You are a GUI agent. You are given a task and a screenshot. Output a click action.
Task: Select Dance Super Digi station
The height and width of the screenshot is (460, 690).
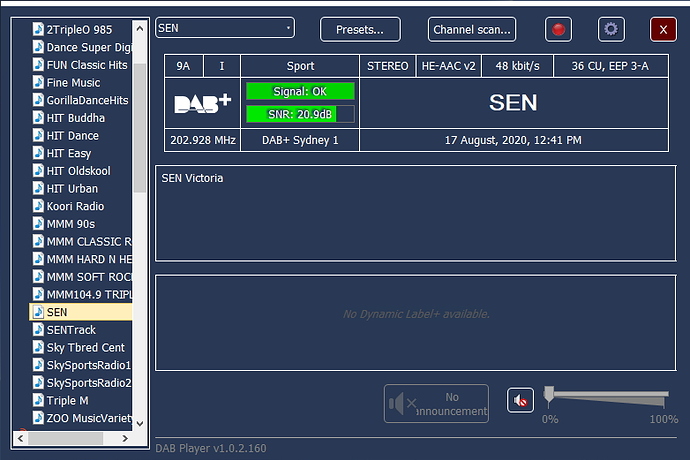tap(82, 47)
